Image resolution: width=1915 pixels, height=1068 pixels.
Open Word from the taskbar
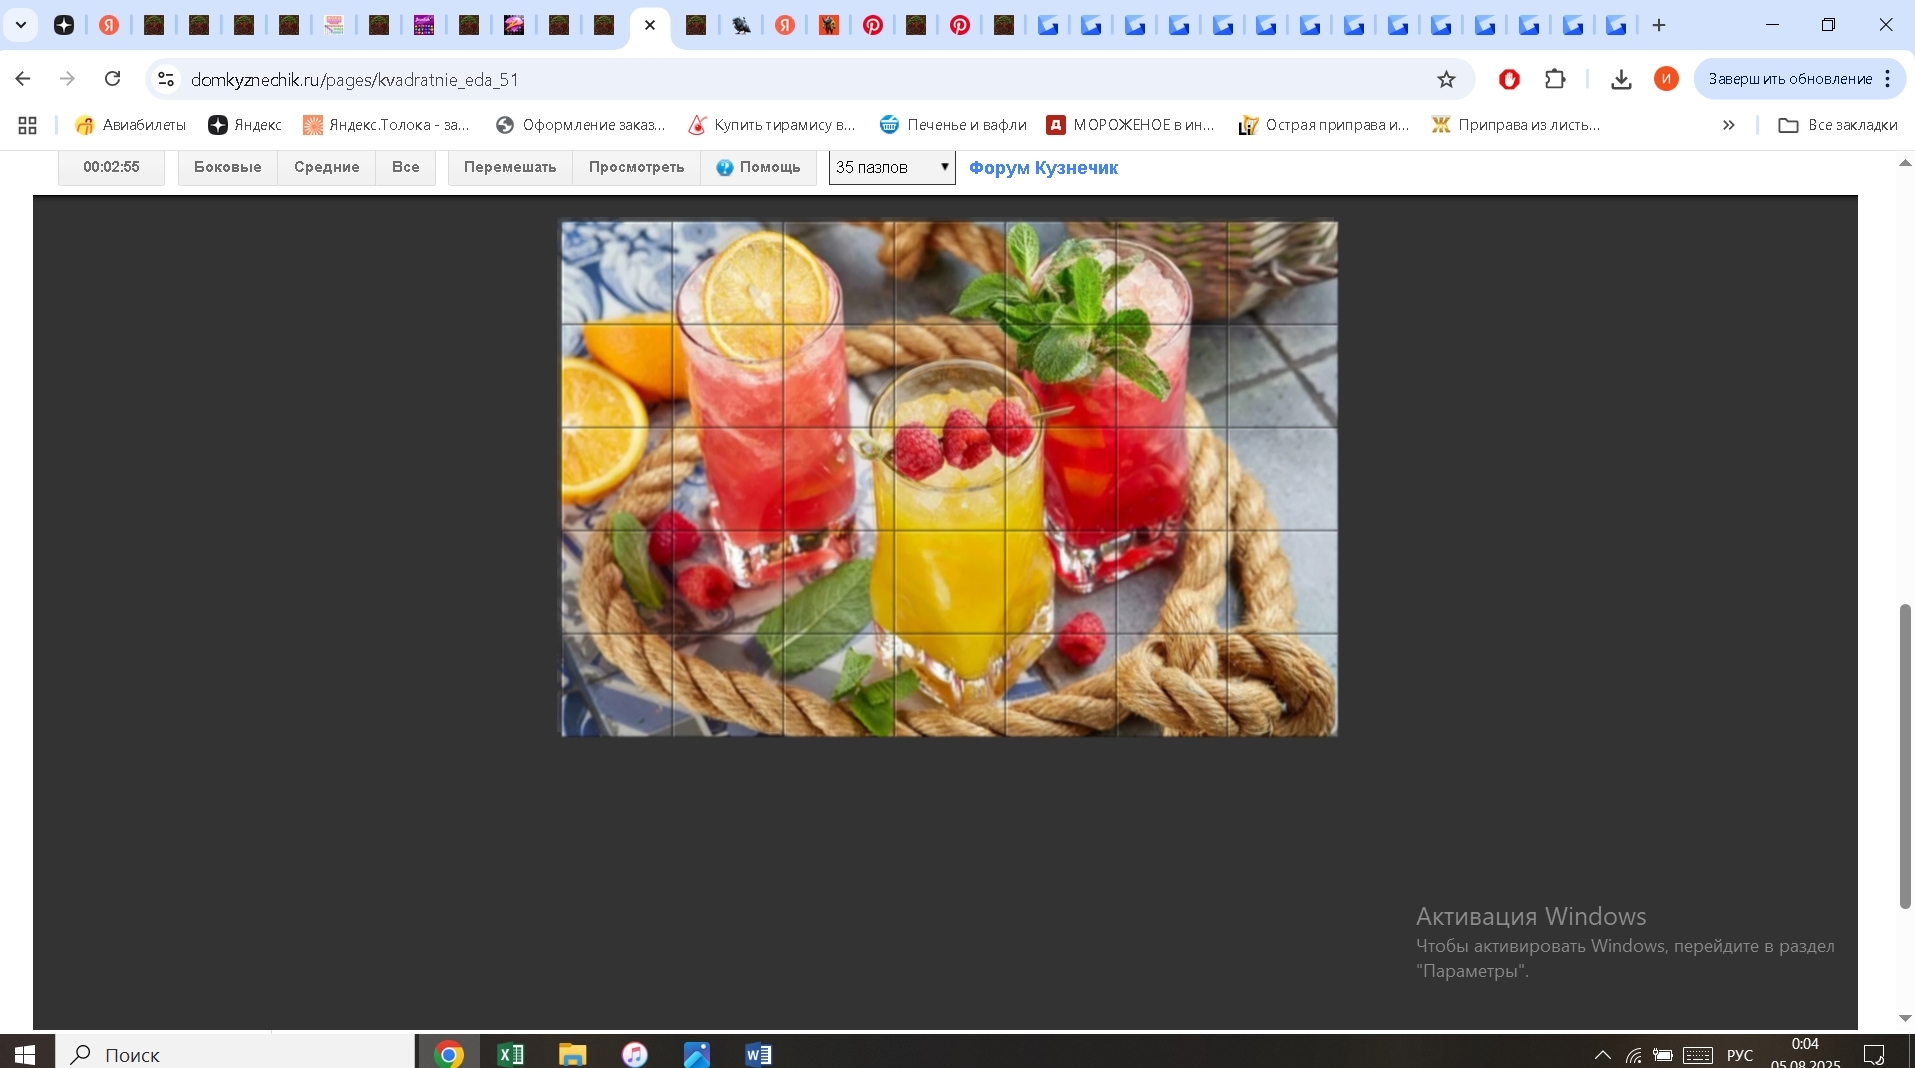click(x=759, y=1054)
